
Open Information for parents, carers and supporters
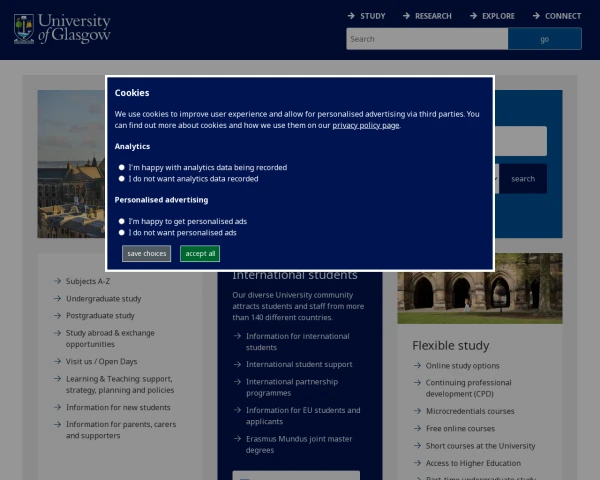pos(121,430)
